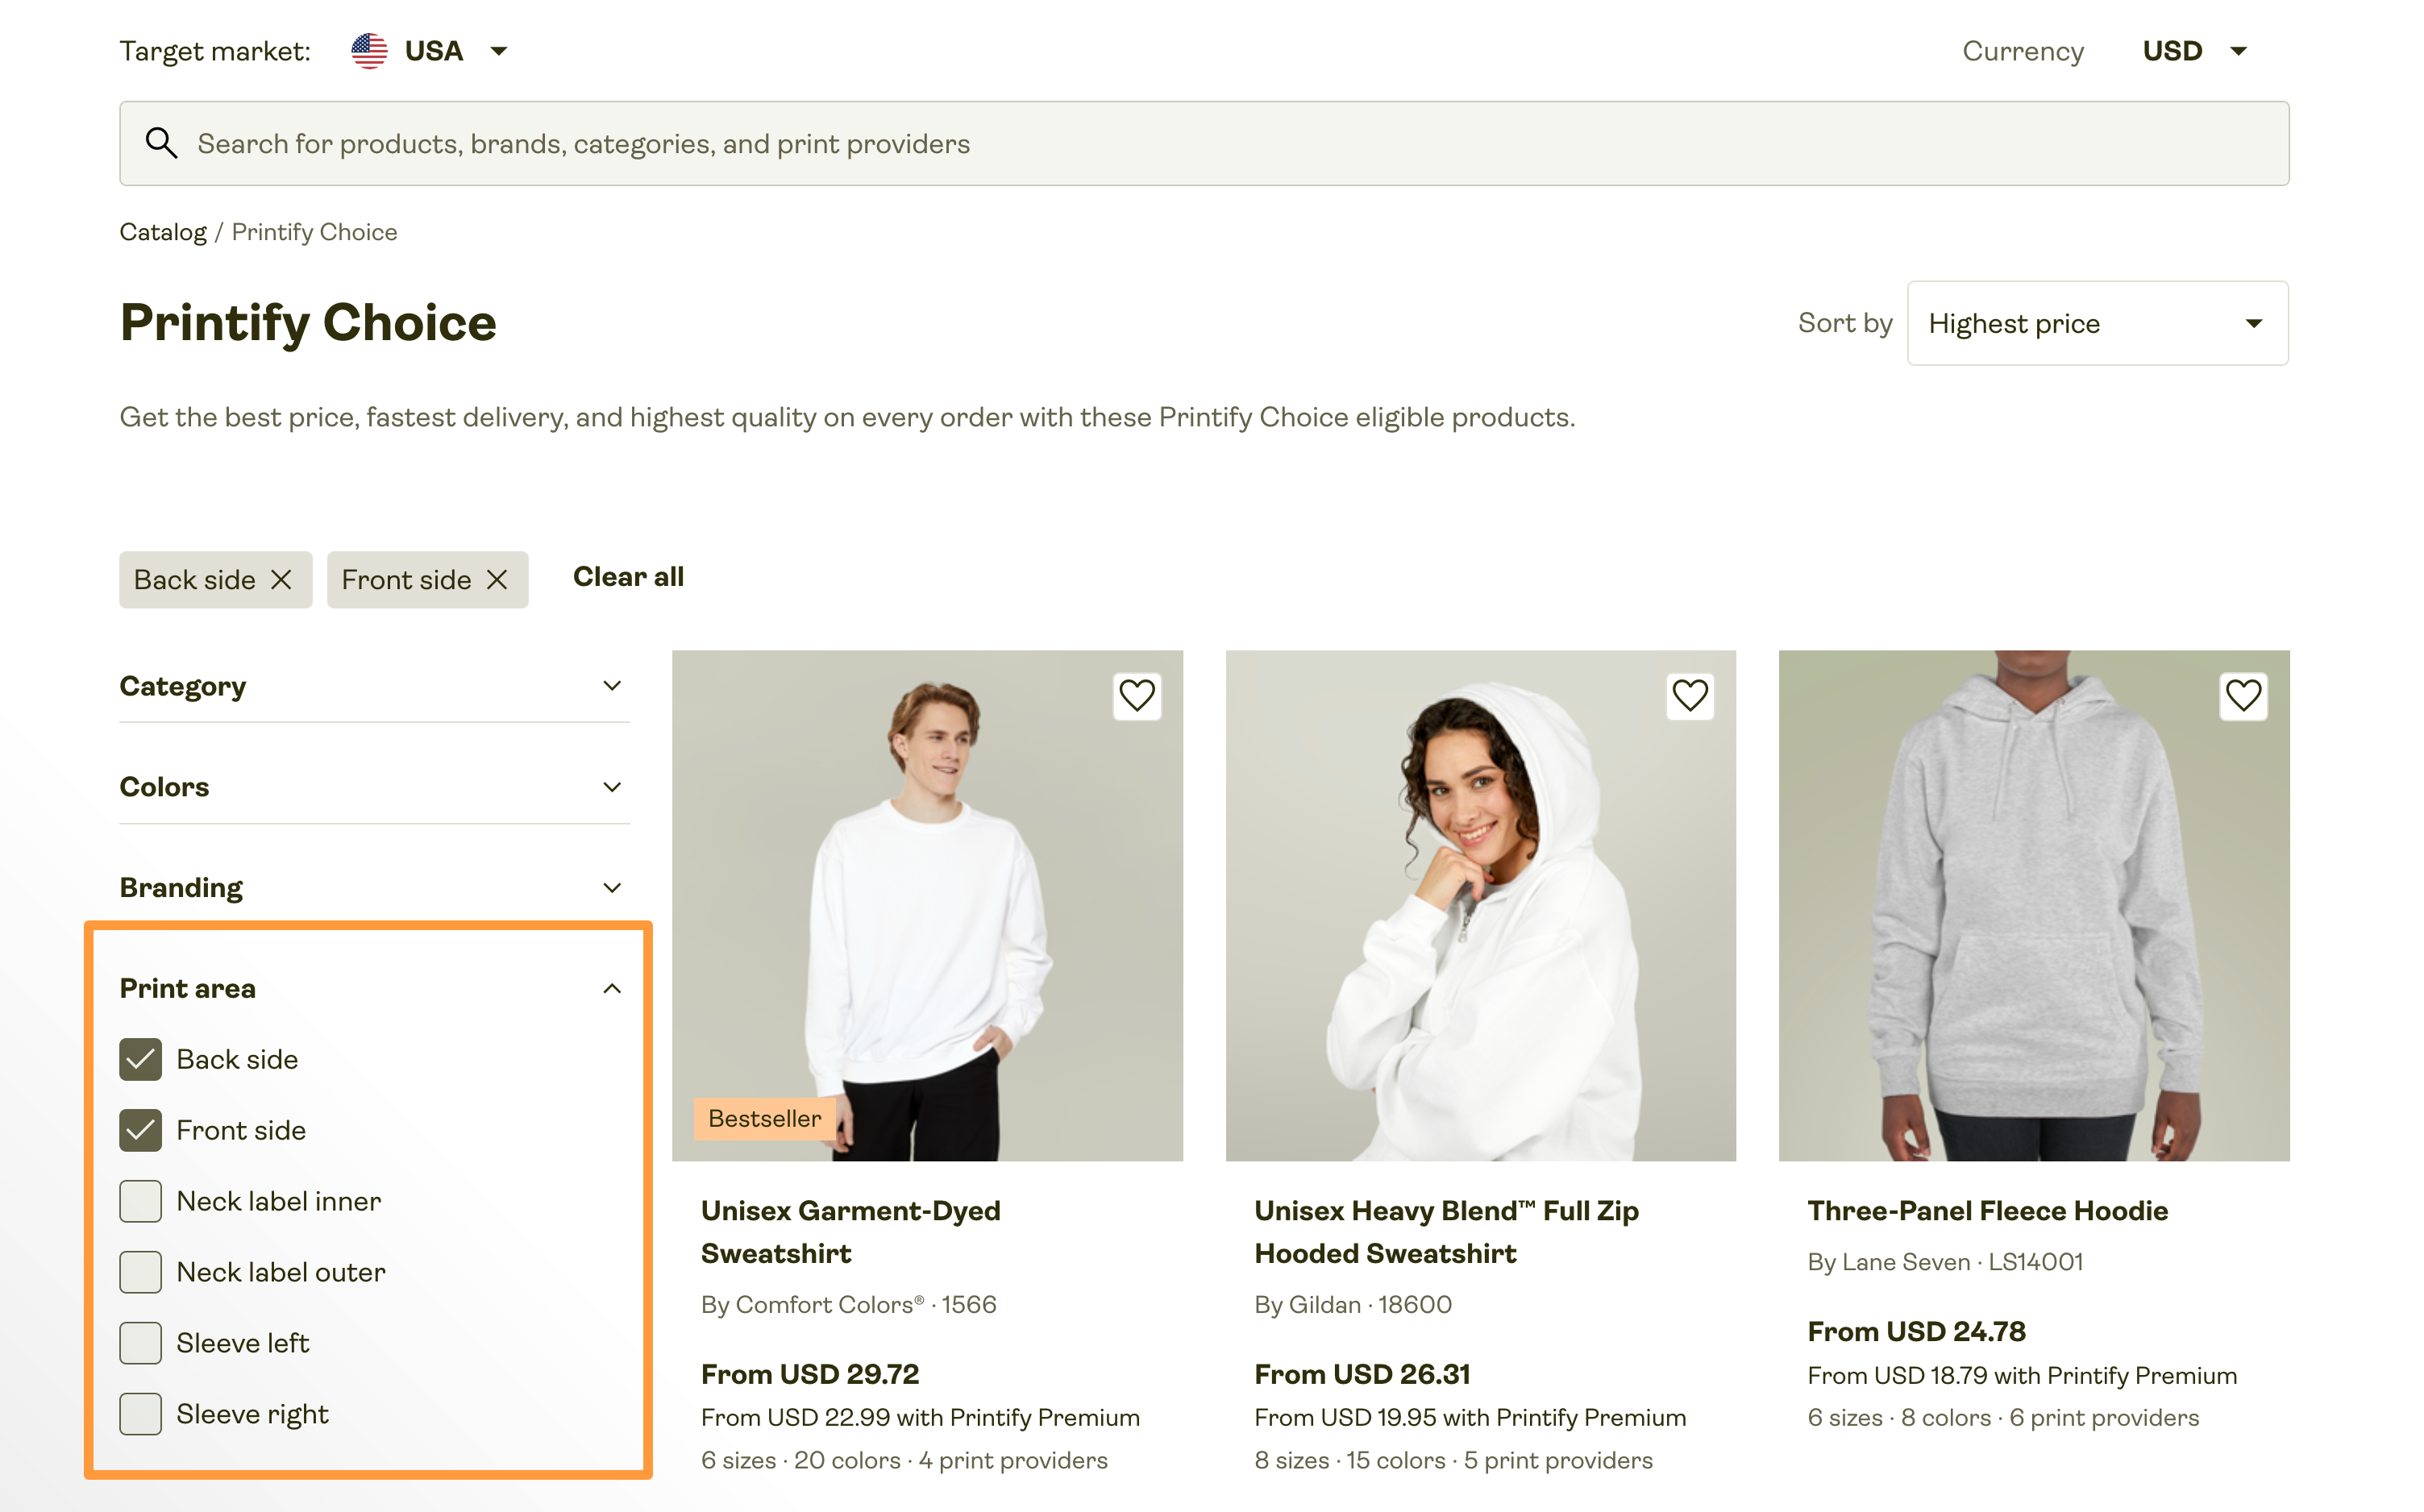Click the favorite heart on the Garment-Dyed Sweatshirt

click(x=1137, y=695)
